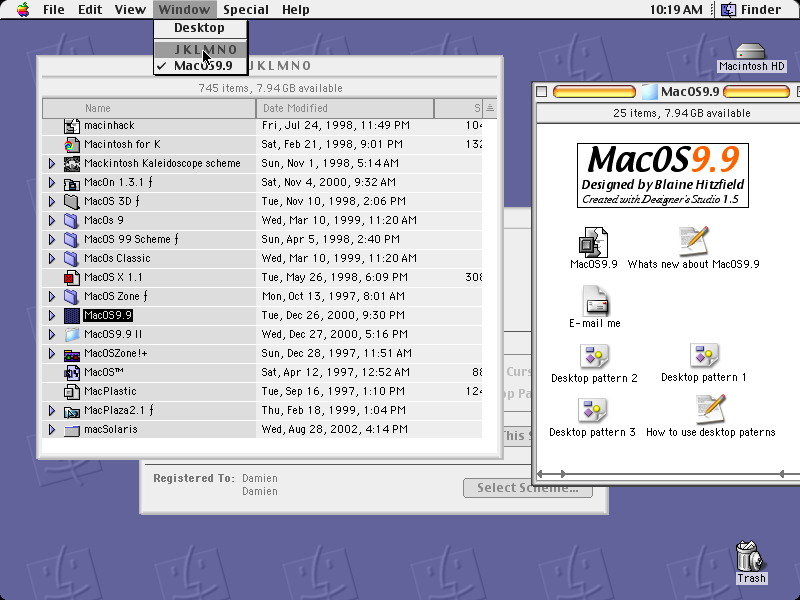
Task: Click the MacOSZone!+ folder icon
Action: (71, 354)
